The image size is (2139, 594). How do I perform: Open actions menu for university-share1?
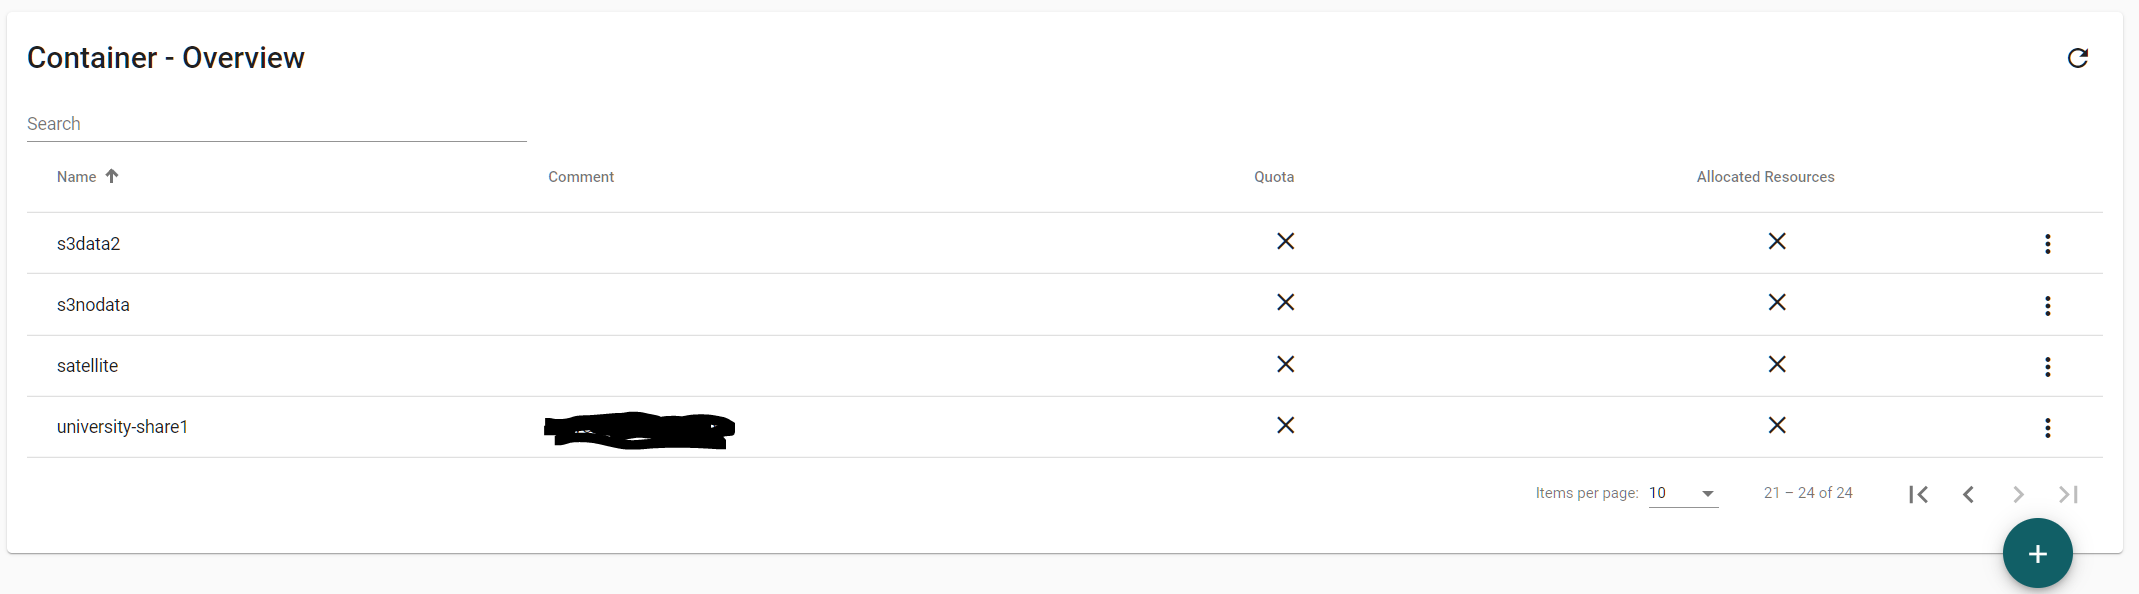[2047, 428]
